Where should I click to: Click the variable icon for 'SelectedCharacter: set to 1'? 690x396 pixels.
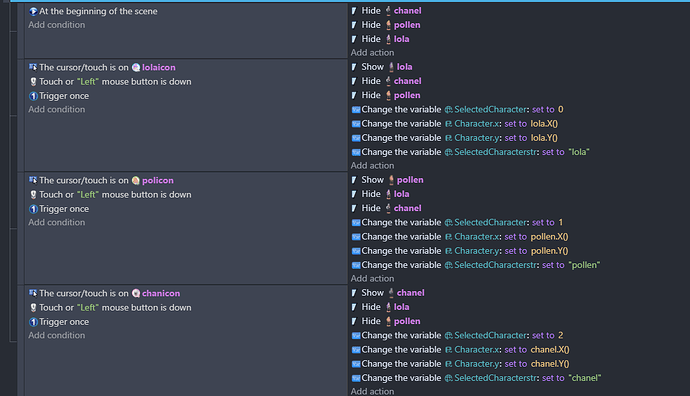(356, 223)
